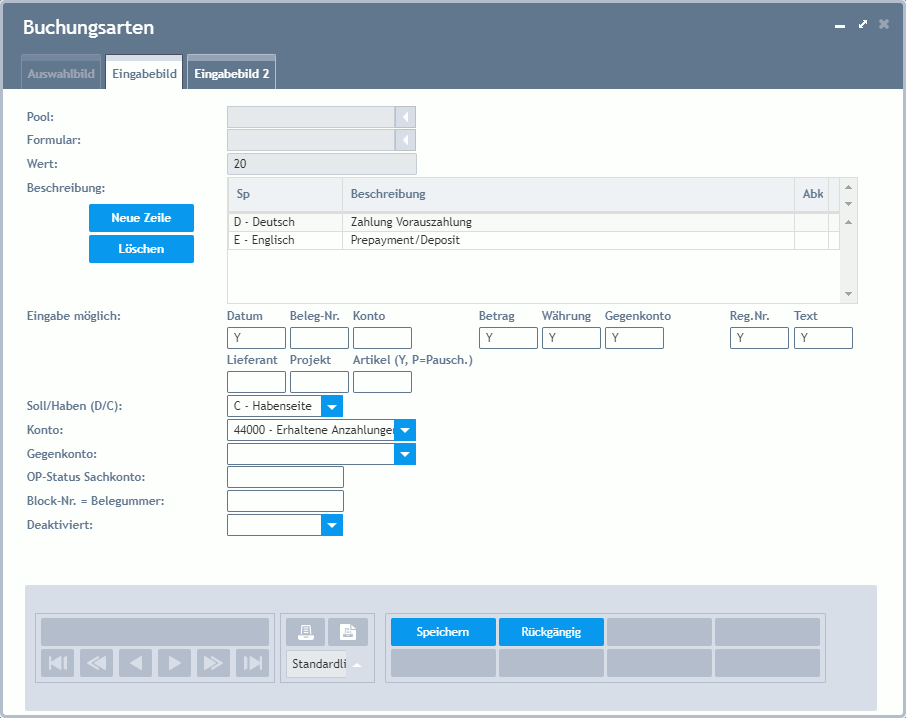Switch to the Auswahlbild tab
The height and width of the screenshot is (718, 906).
[x=61, y=73]
